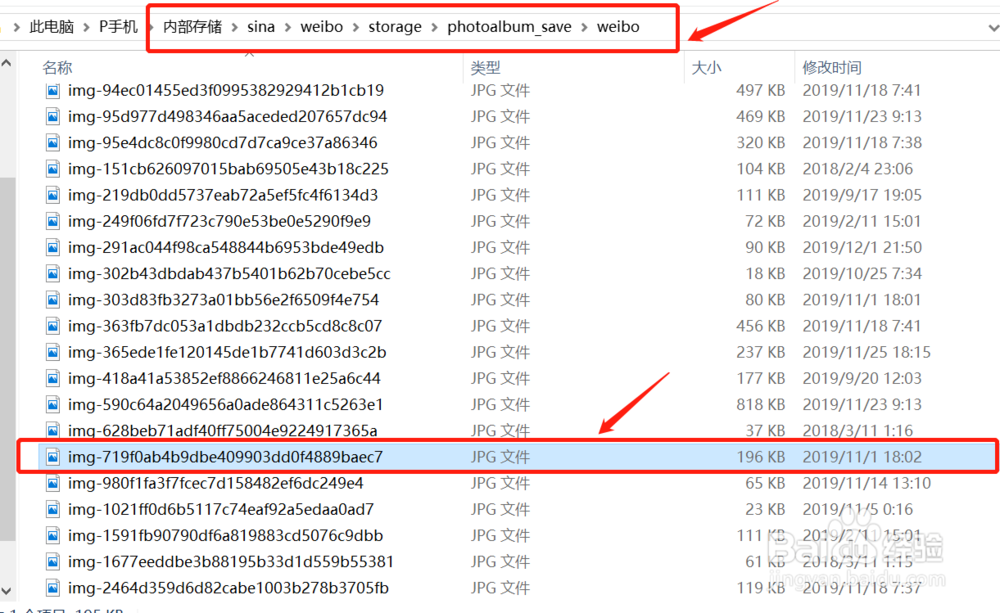The width and height of the screenshot is (1000, 613).
Task: Click the file icon of img-1677eeddbe3b88195b33d1d559b55381
Action: tap(53, 561)
